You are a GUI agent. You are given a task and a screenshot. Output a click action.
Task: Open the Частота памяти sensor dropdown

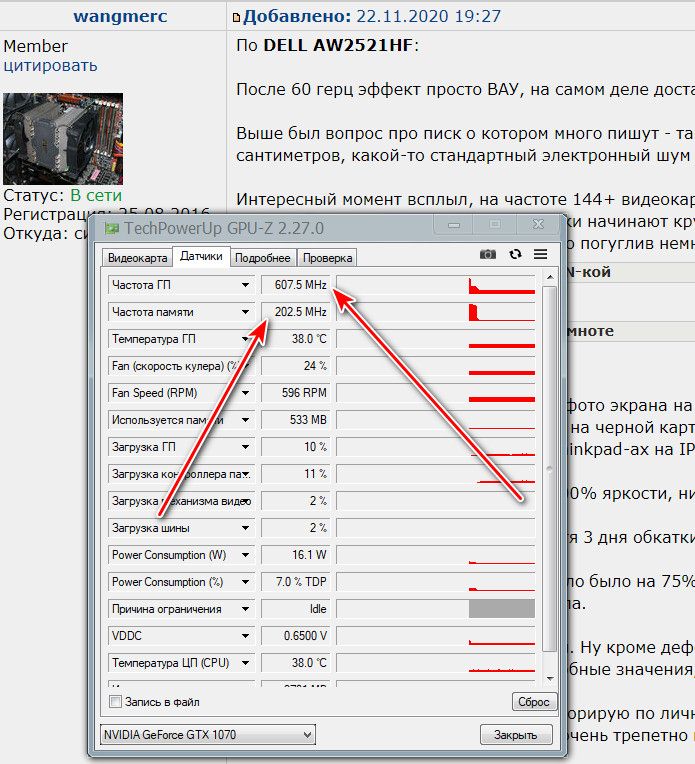click(x=246, y=312)
